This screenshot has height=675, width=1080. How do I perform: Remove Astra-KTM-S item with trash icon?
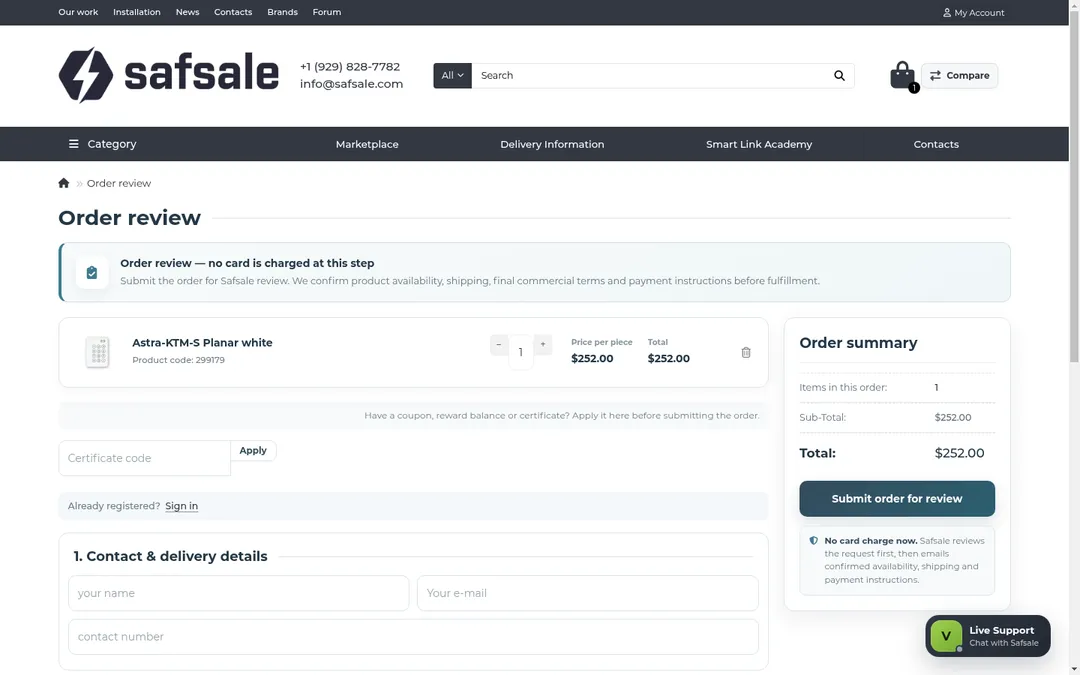point(746,353)
